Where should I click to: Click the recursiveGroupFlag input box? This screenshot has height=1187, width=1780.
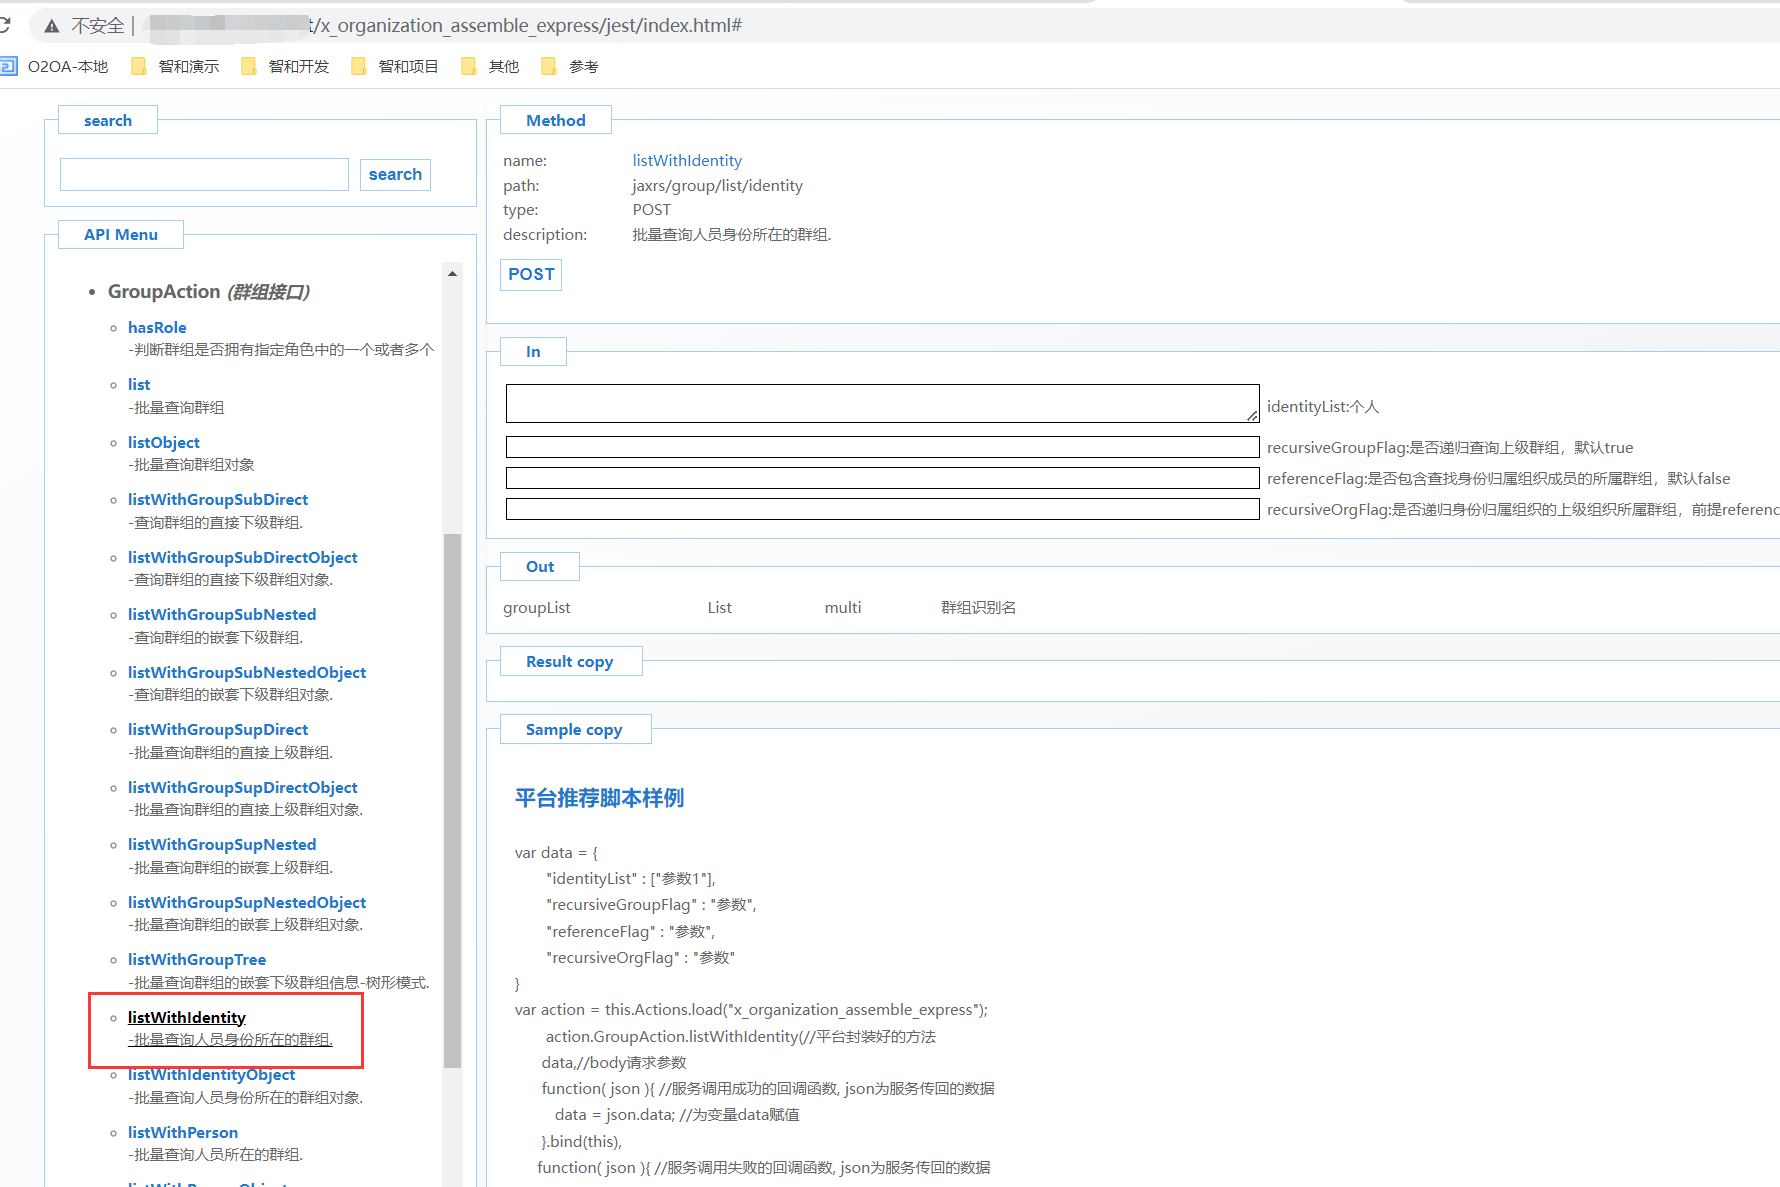[881, 447]
